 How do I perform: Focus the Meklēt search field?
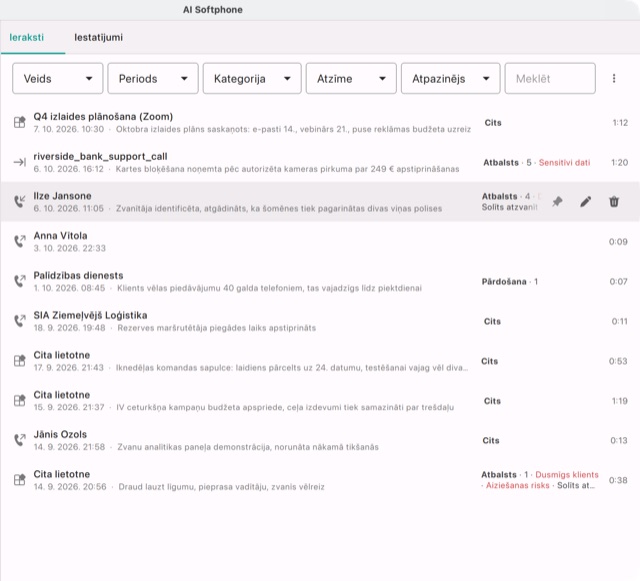pos(550,78)
